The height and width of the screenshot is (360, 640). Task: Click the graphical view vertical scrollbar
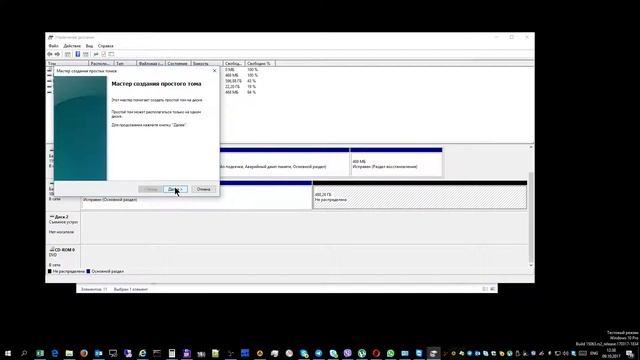(x=531, y=217)
